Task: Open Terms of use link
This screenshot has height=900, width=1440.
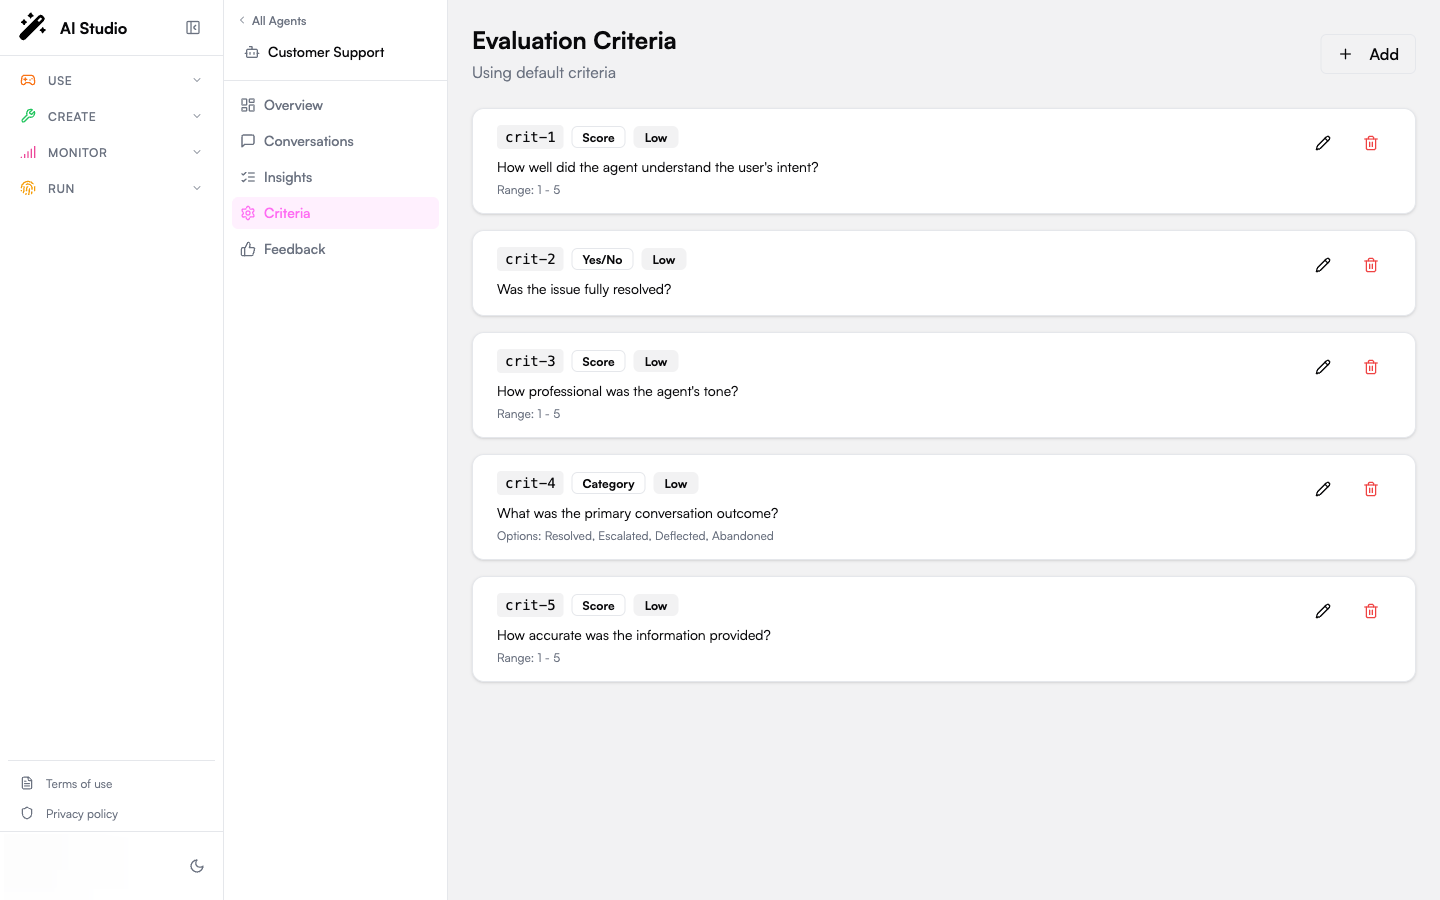Action: (x=79, y=784)
